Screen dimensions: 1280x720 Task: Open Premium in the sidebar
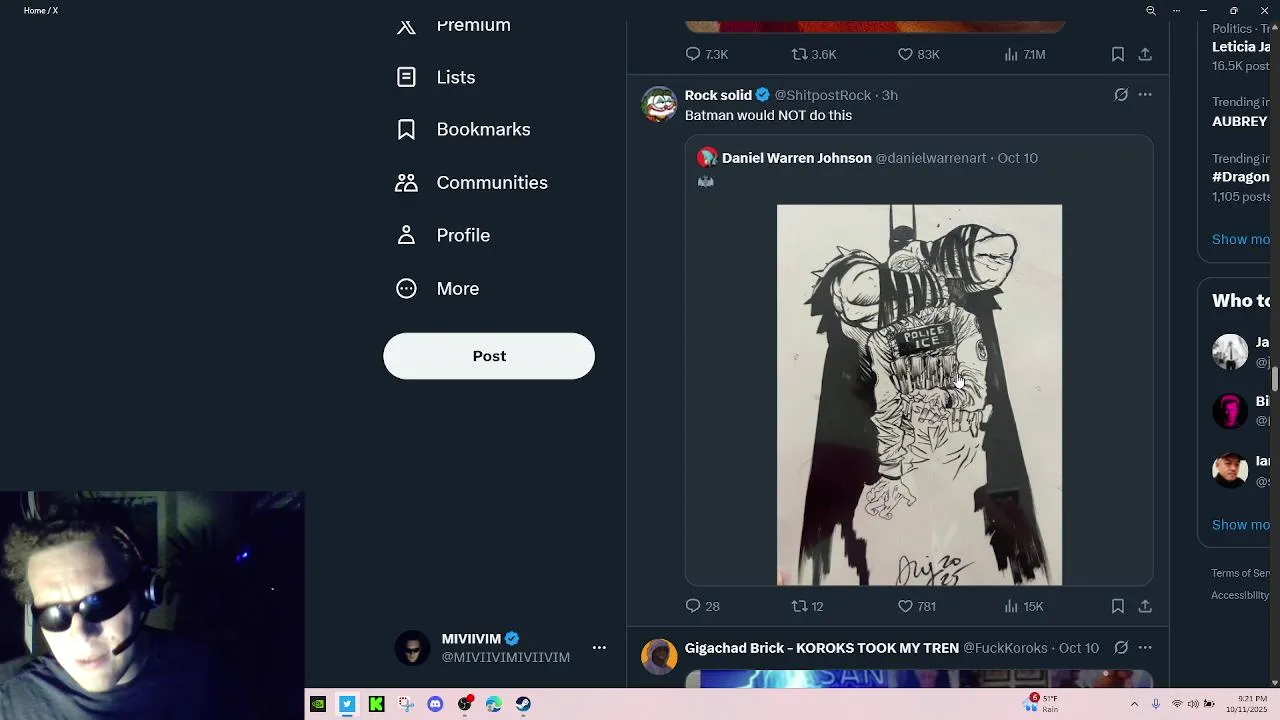pyautogui.click(x=453, y=26)
